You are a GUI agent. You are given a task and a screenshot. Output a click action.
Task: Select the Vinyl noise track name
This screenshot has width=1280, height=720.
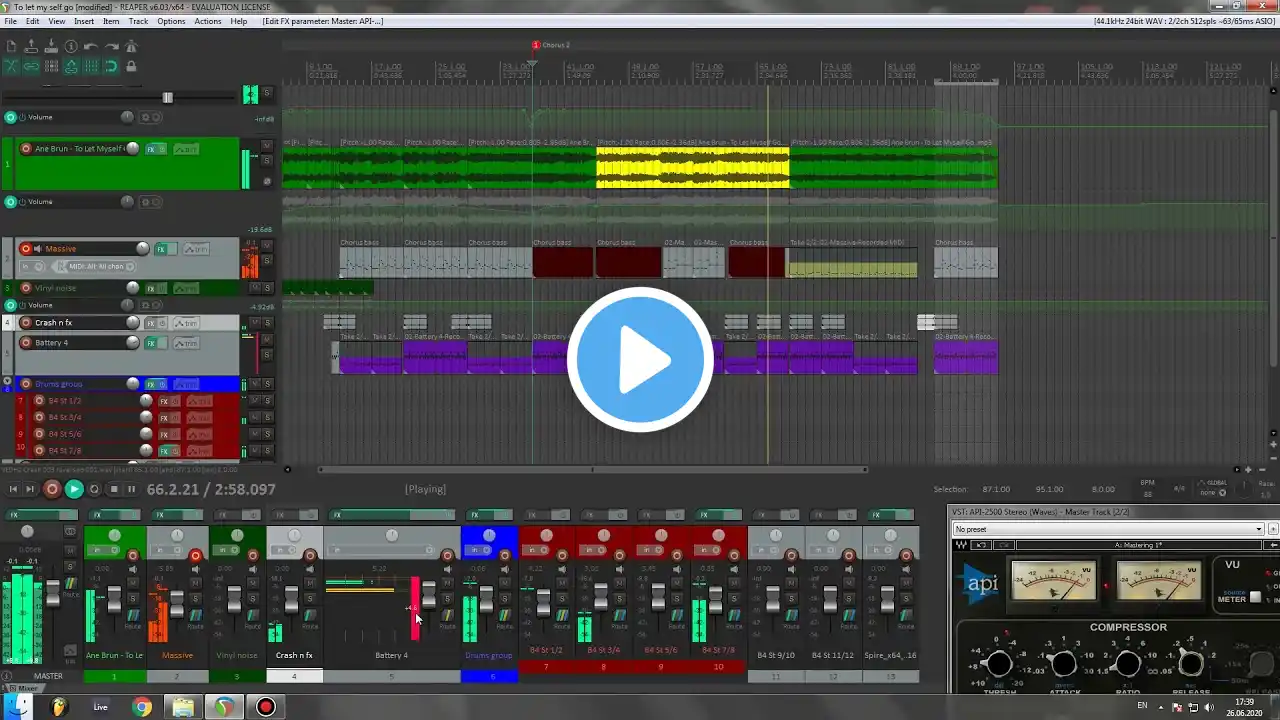tap(55, 288)
